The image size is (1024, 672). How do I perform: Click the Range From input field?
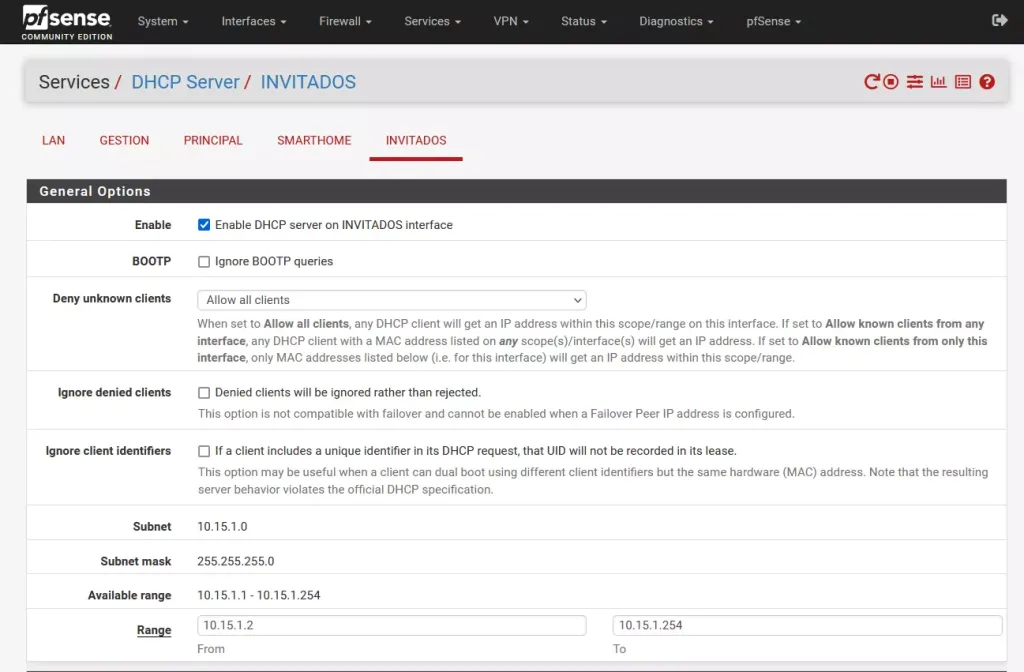click(392, 625)
